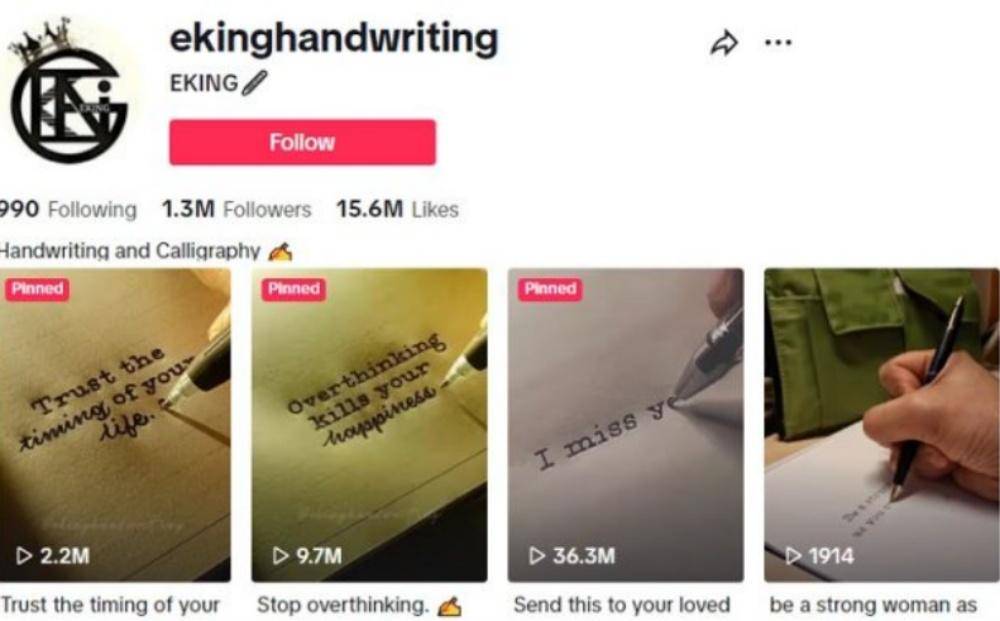Image resolution: width=1000 pixels, height=621 pixels.
Task: Open the "Trust the timing" pinned video
Action: (115, 425)
